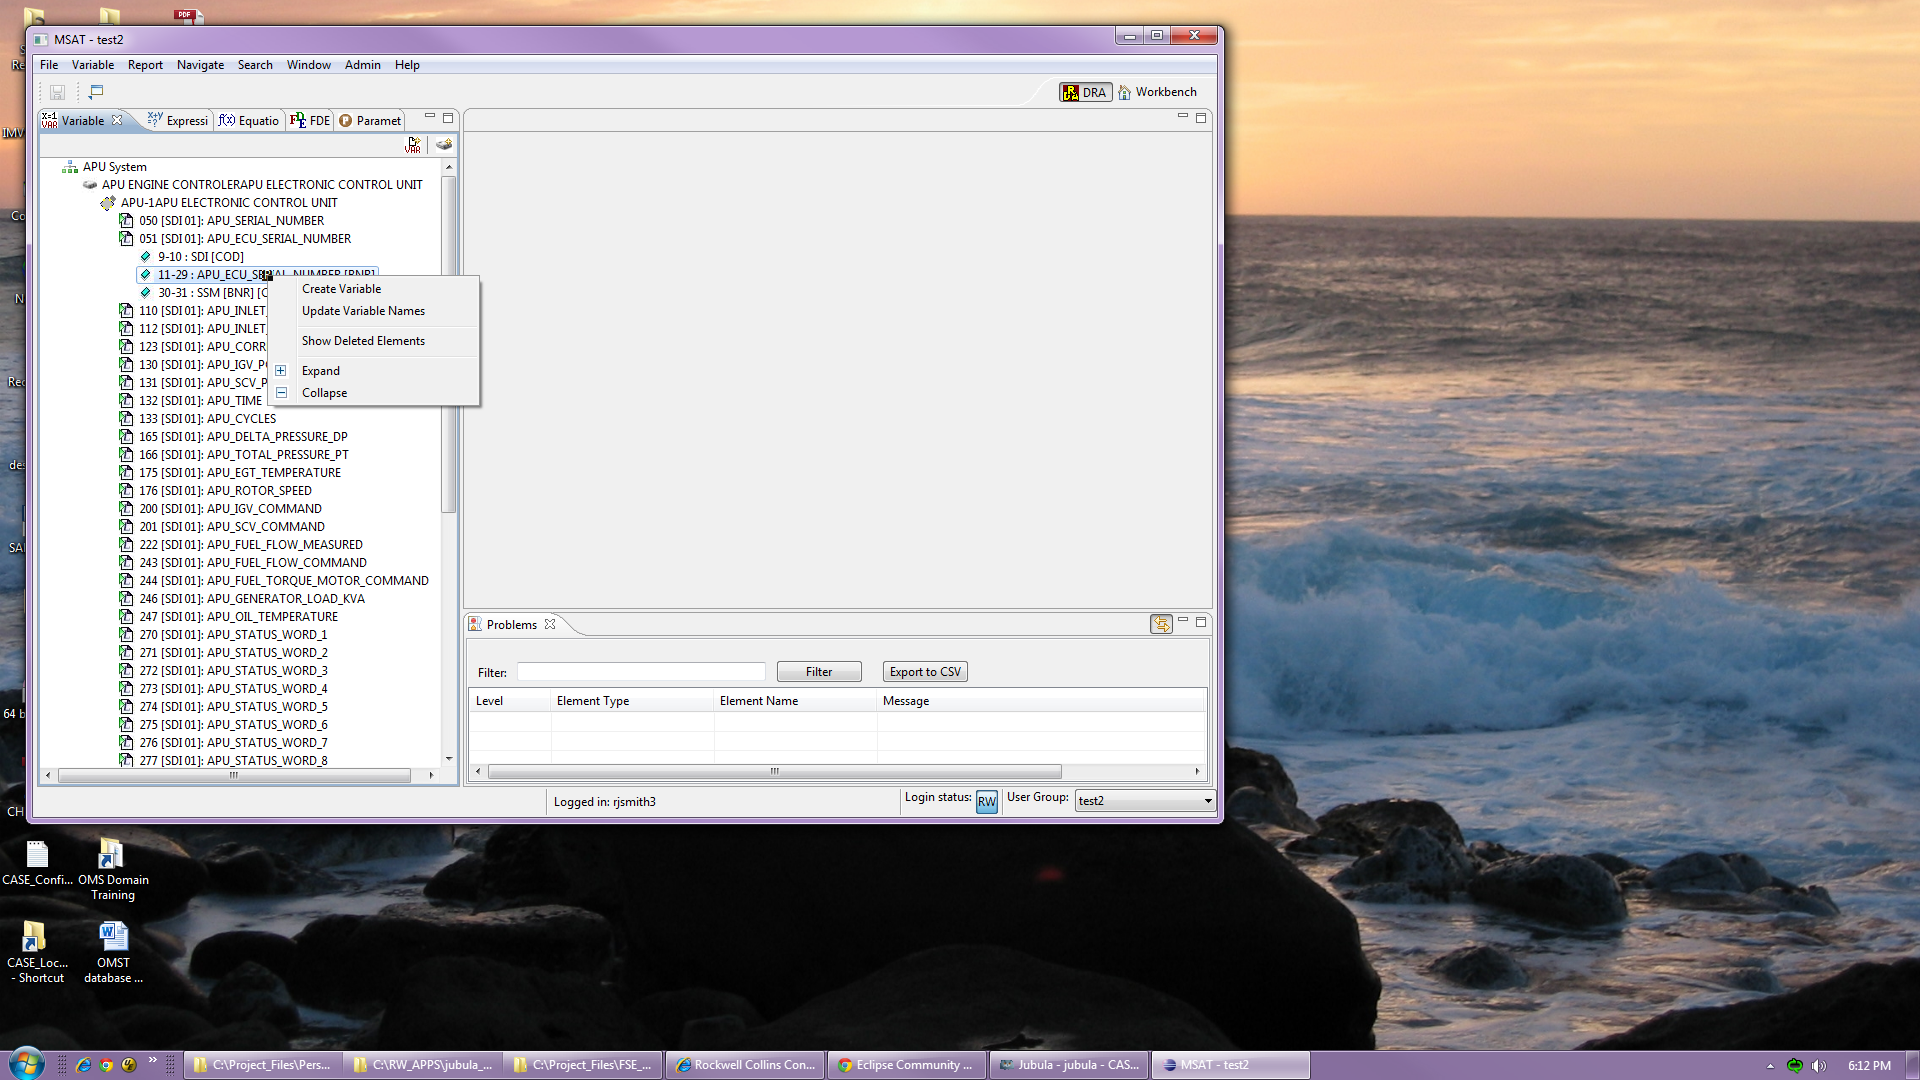Click the new variable VAR toolbar icon
The image size is (1920, 1080).
413,145
